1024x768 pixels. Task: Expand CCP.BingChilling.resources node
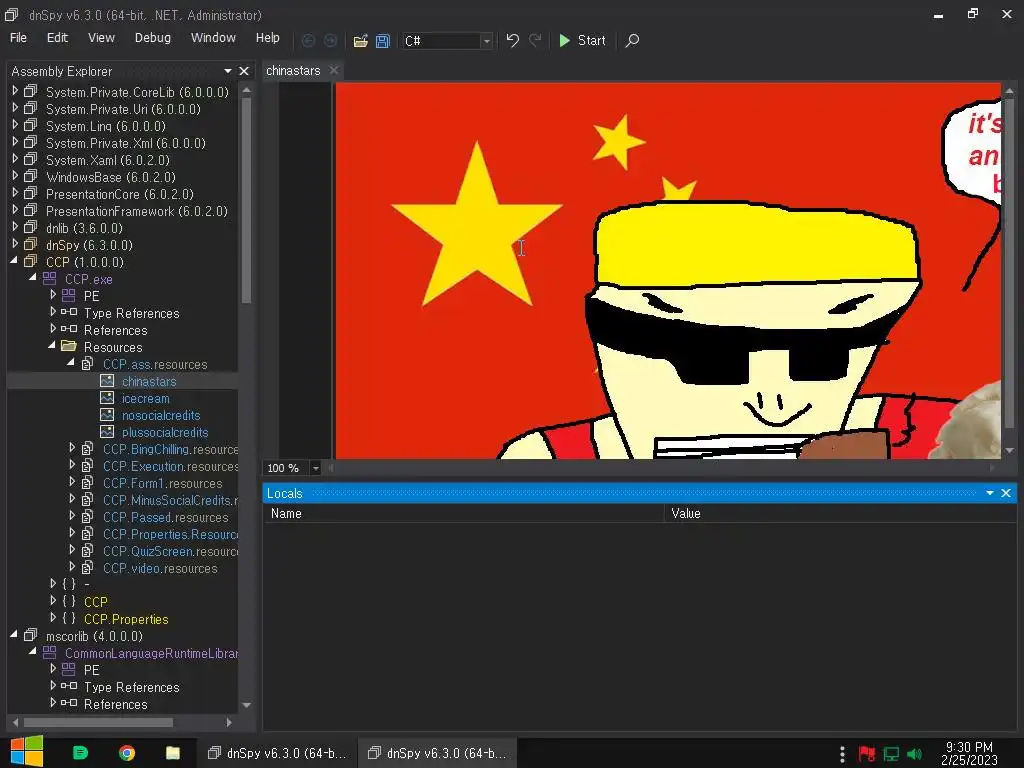point(72,448)
